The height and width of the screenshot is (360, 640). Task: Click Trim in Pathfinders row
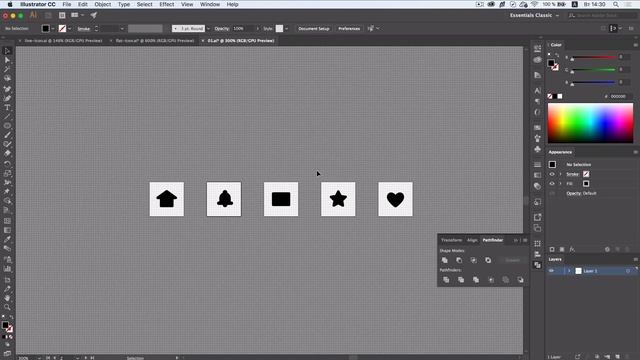tap(461, 280)
